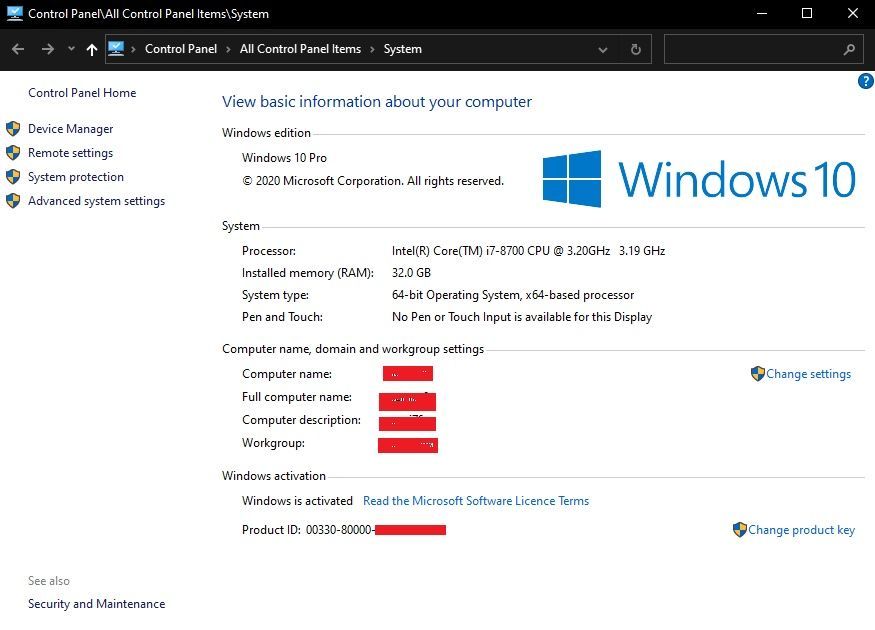Click 'No Pen or Touch Input' text
875x630 pixels.
pyautogui.click(x=450, y=317)
